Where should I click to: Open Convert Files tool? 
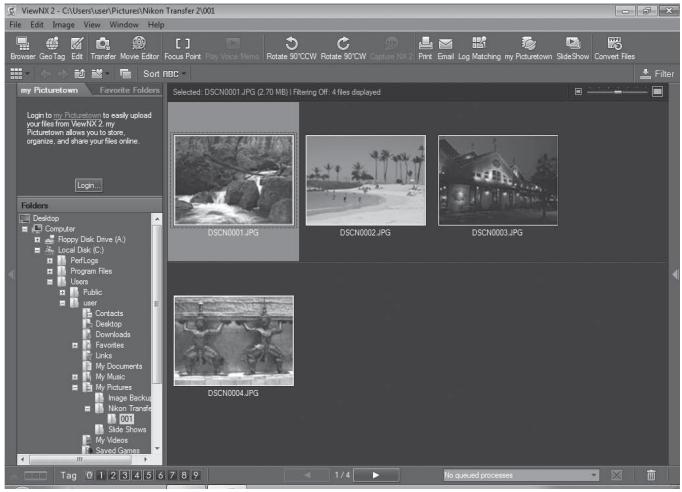[615, 48]
